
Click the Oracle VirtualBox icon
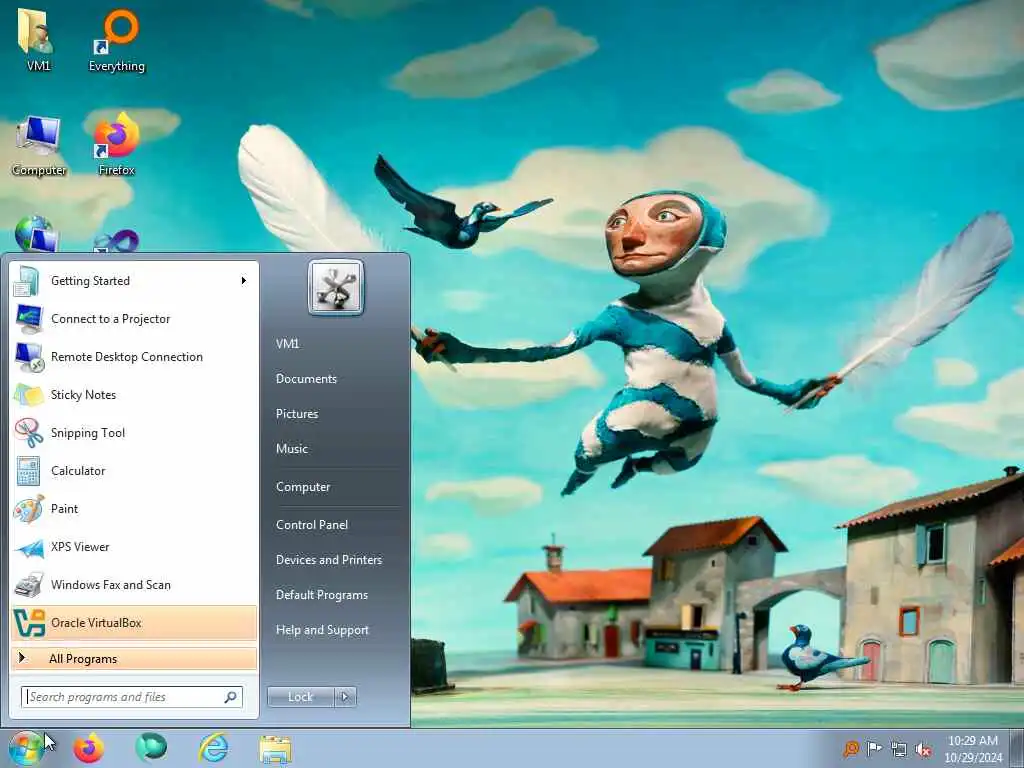pos(29,622)
